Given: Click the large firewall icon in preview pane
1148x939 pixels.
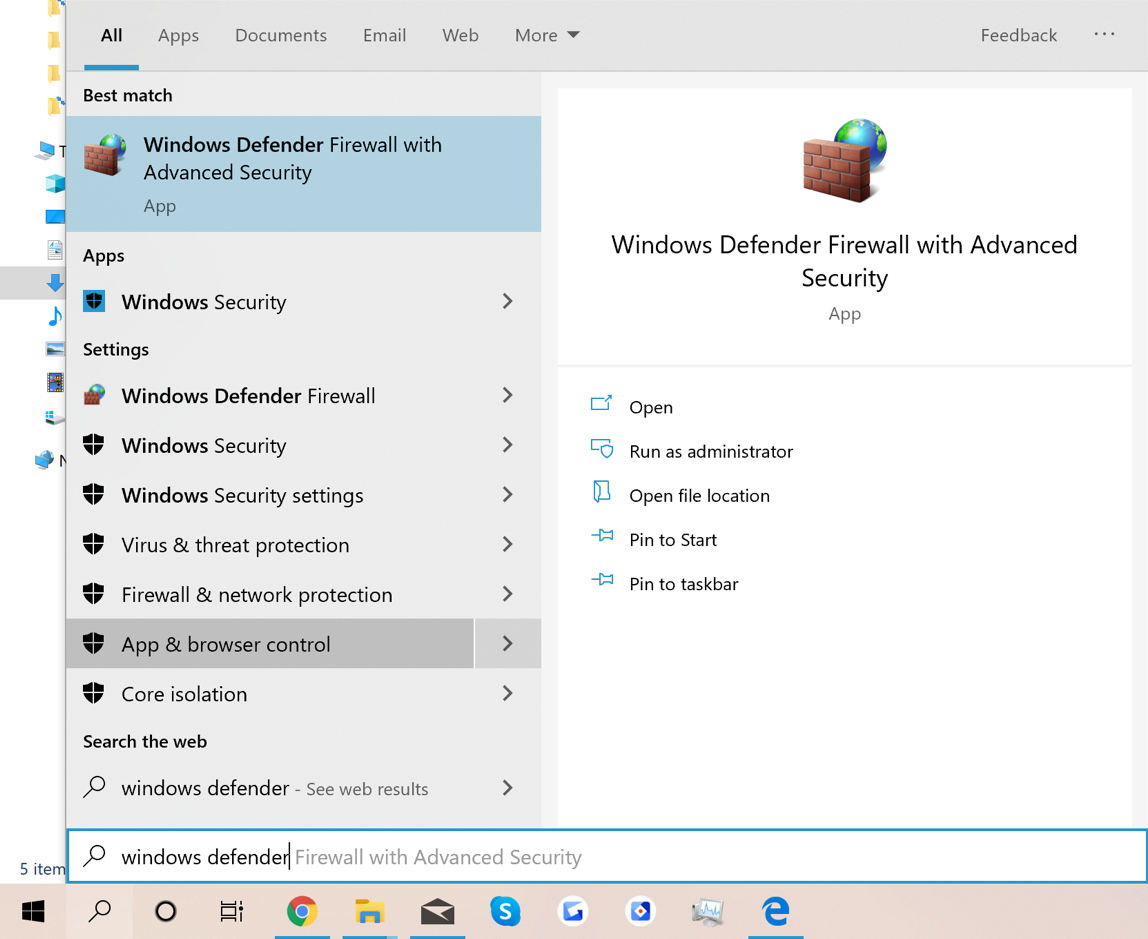Looking at the screenshot, I should tap(844, 160).
